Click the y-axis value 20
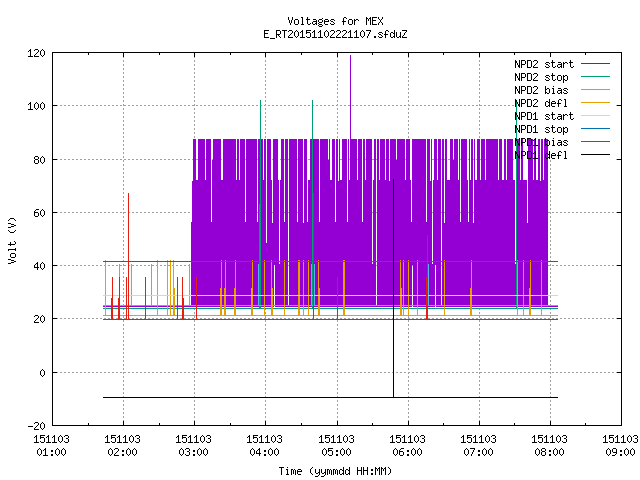640x480 pixels. tap(39, 320)
